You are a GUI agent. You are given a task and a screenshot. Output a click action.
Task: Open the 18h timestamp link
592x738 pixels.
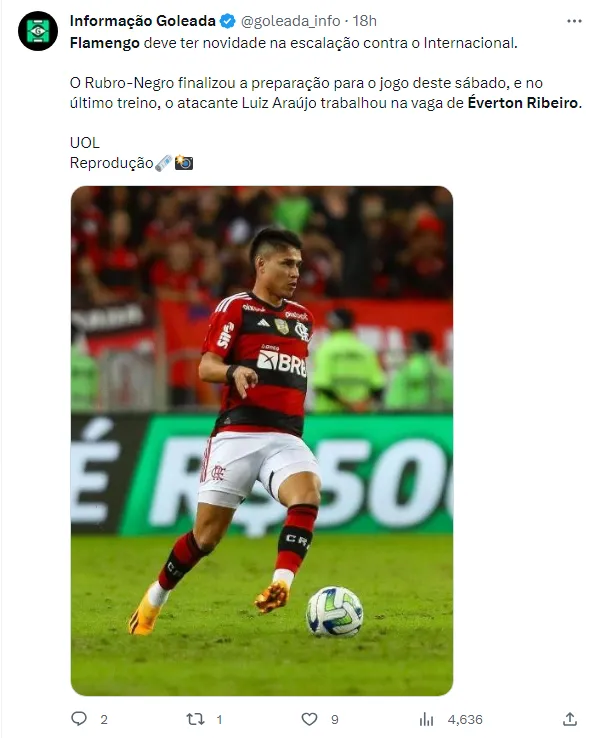point(365,21)
